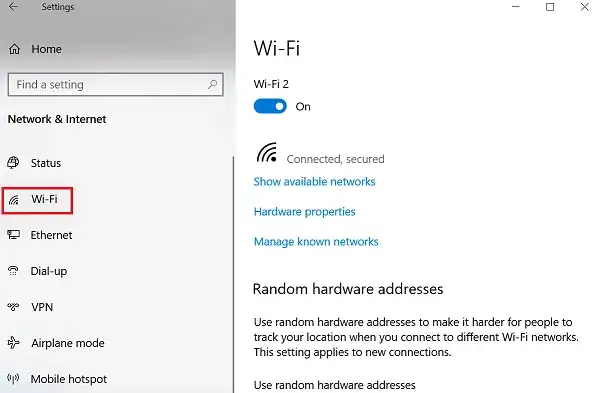Click Manage known networks link
Screen dimensions: 597x393
tap(316, 242)
